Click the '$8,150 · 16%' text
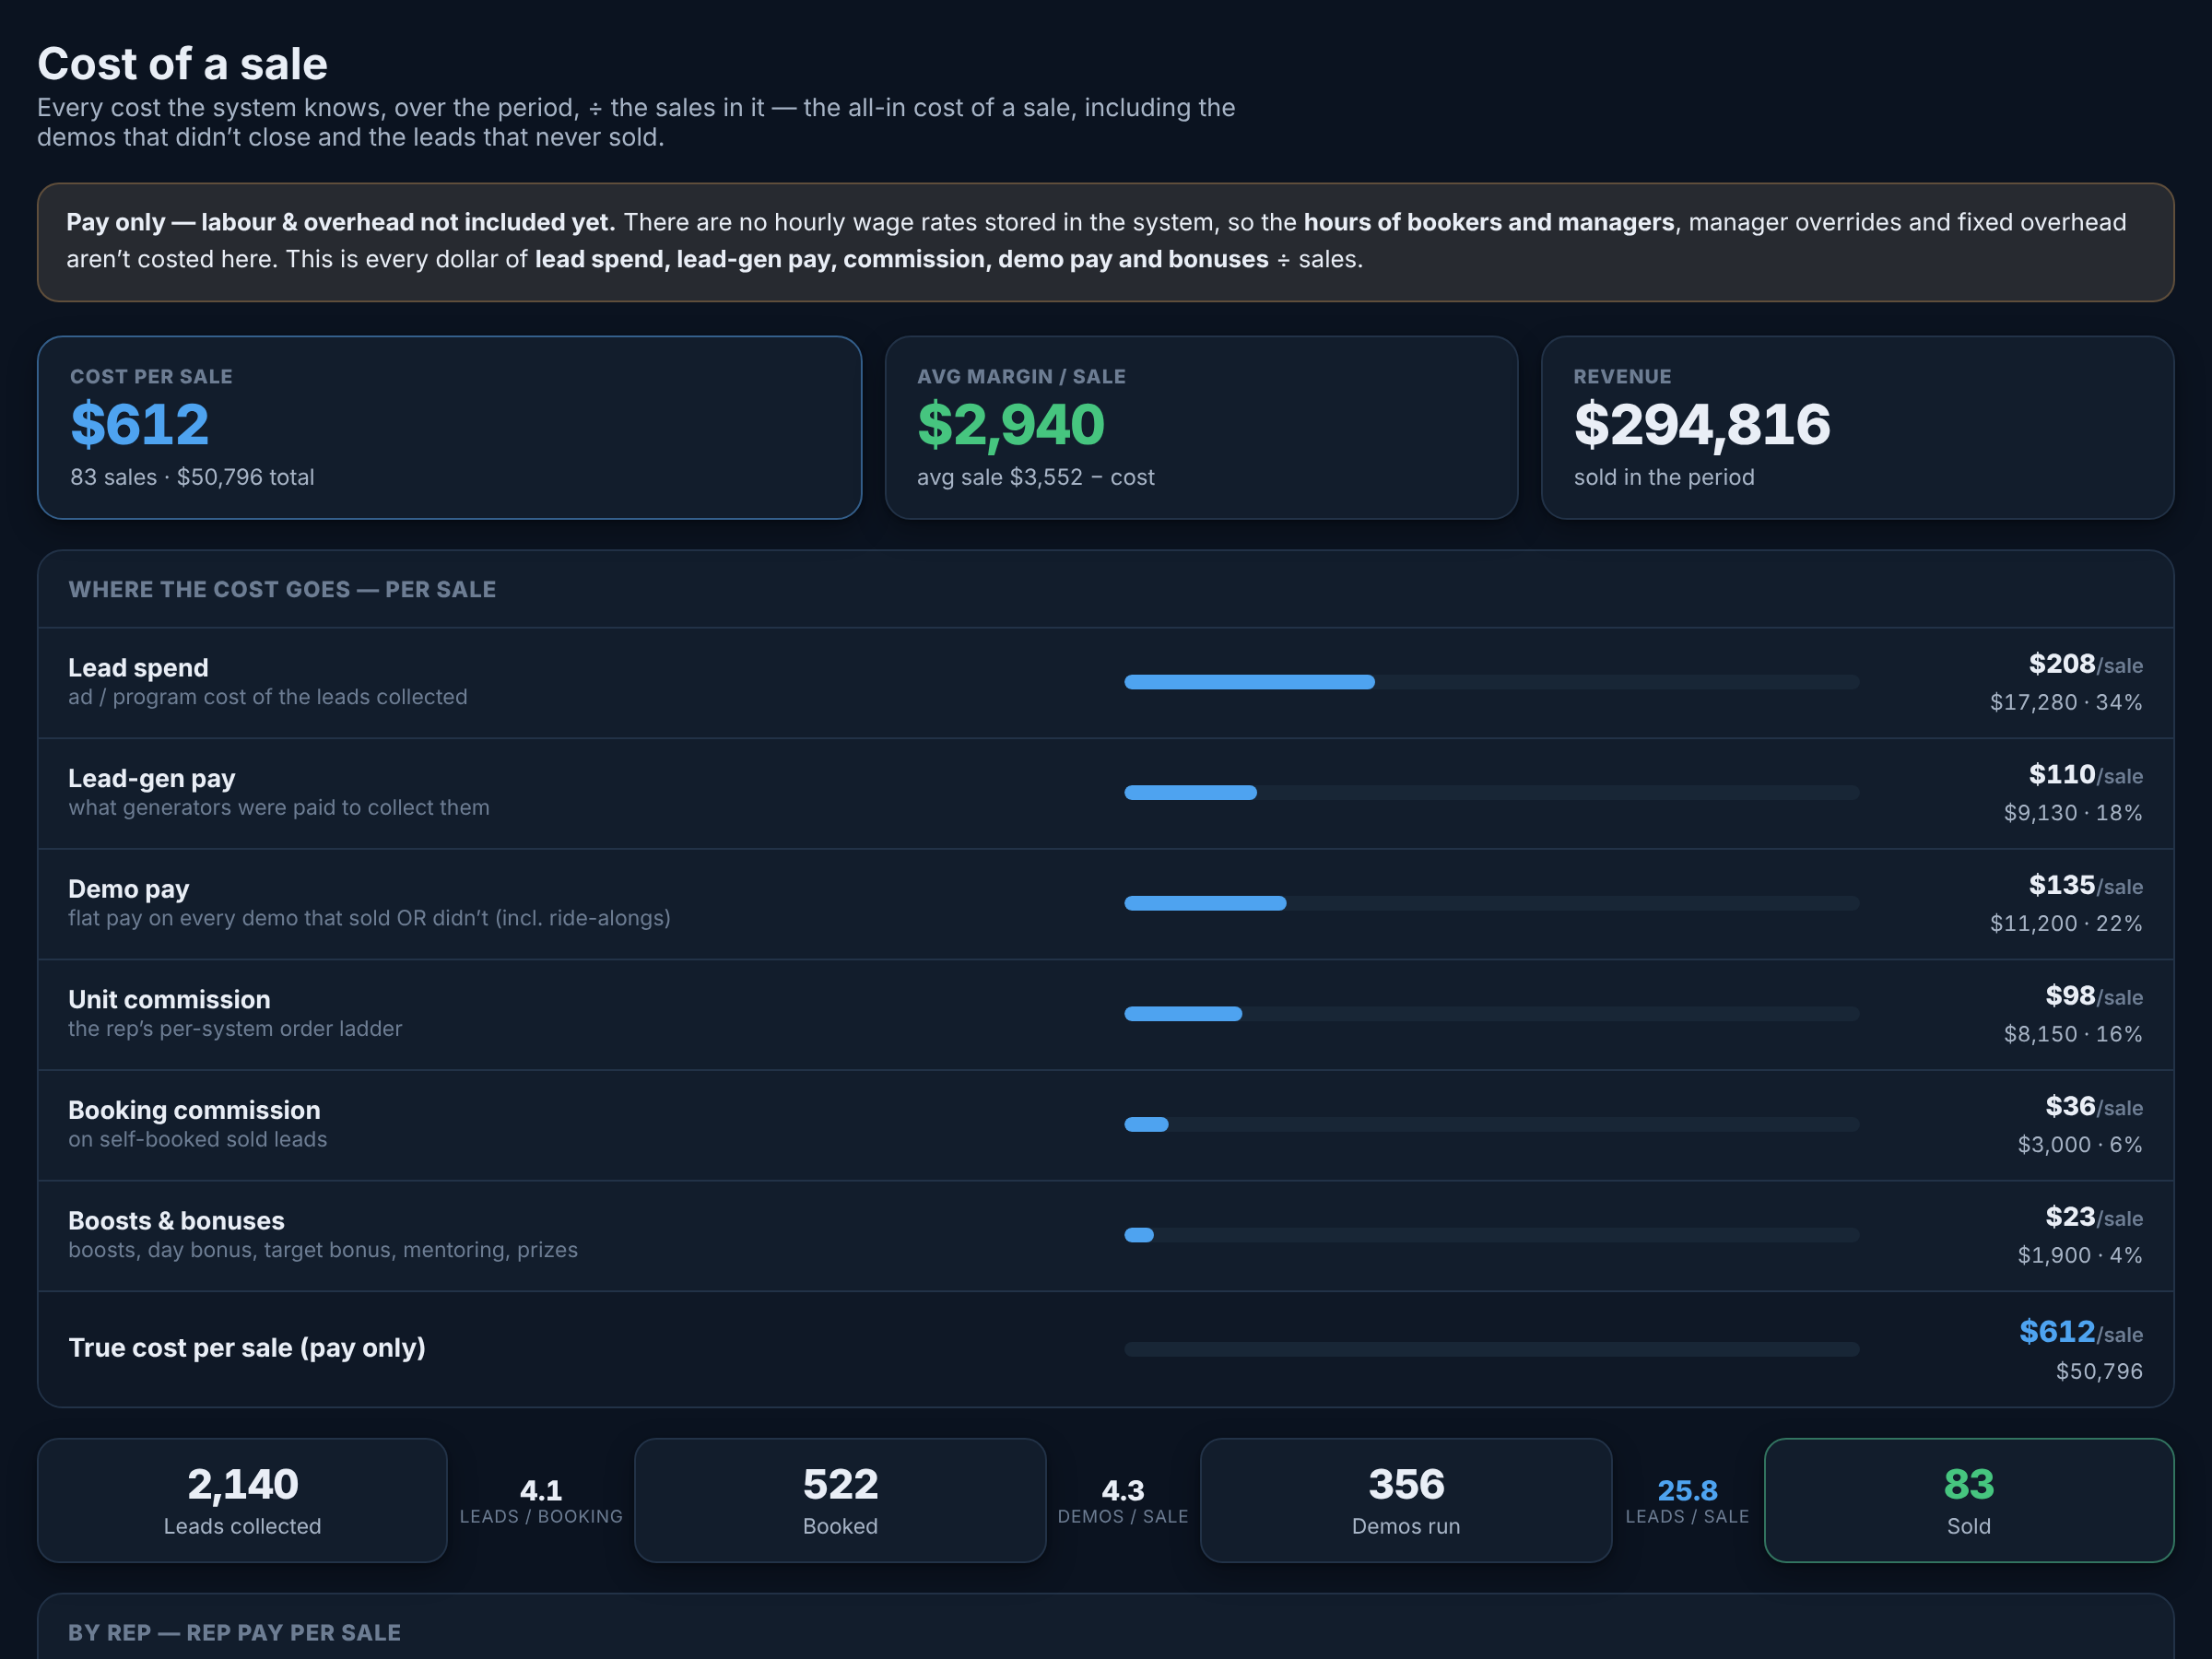Viewport: 2212px width, 1659px height. point(2073,1034)
